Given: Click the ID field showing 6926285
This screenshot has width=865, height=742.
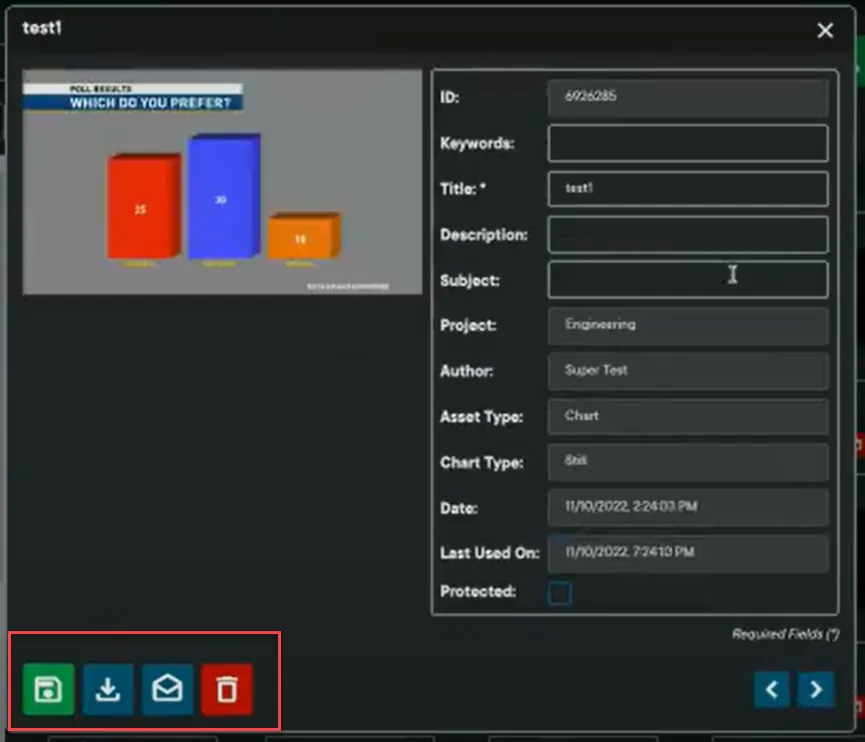Looking at the screenshot, I should coord(687,98).
